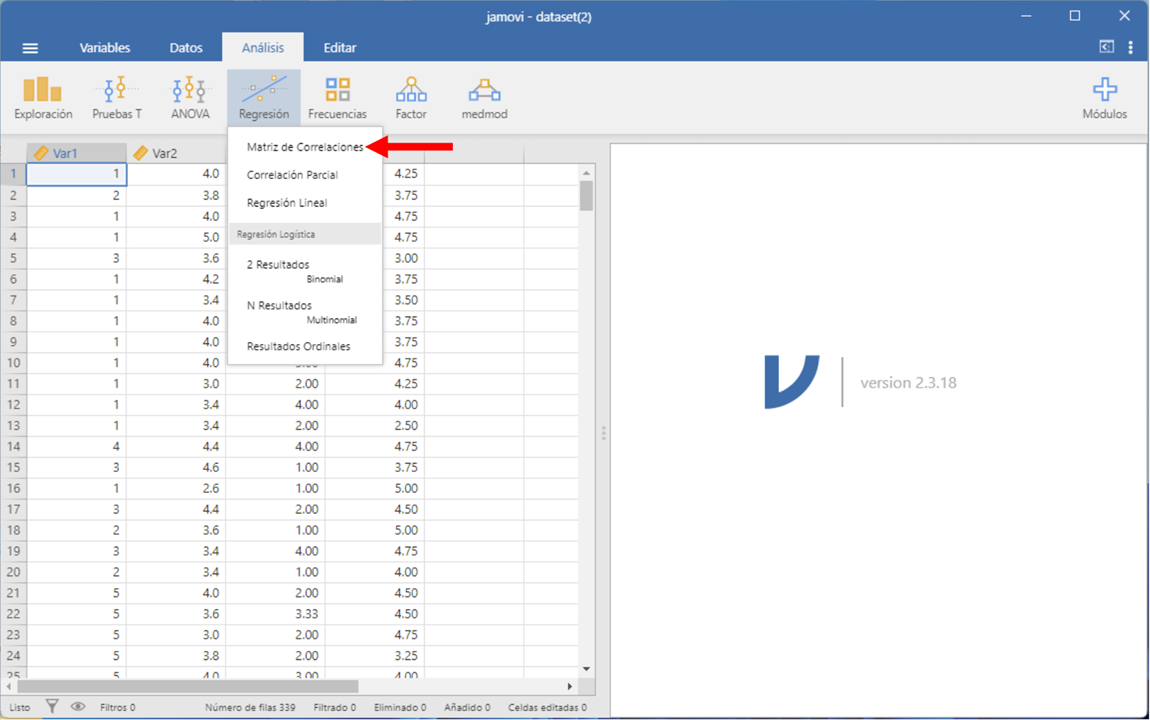The height and width of the screenshot is (720, 1150).
Task: Open the Factor analysis menu
Action: pyautogui.click(x=411, y=98)
